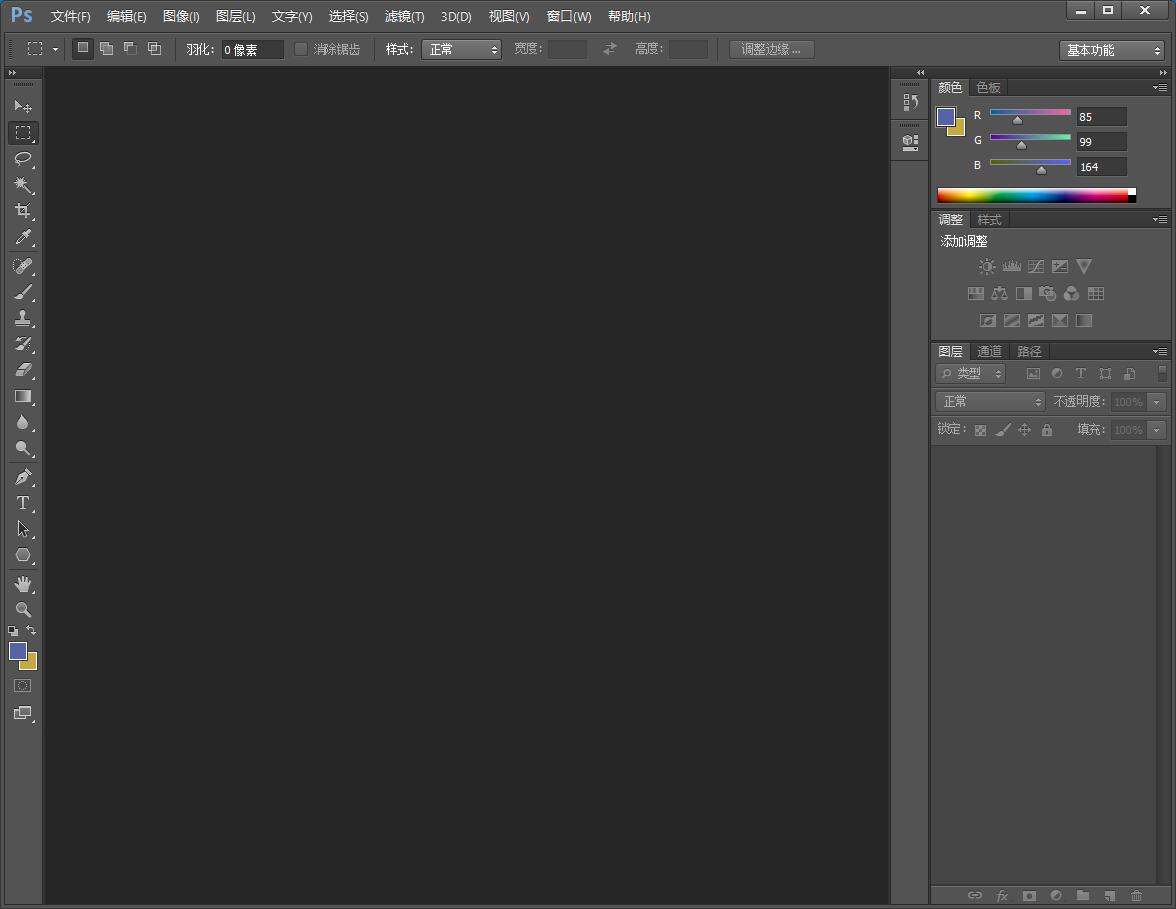1176x909 pixels.
Task: Enable lock transparent pixels in layers panel
Action: click(980, 430)
